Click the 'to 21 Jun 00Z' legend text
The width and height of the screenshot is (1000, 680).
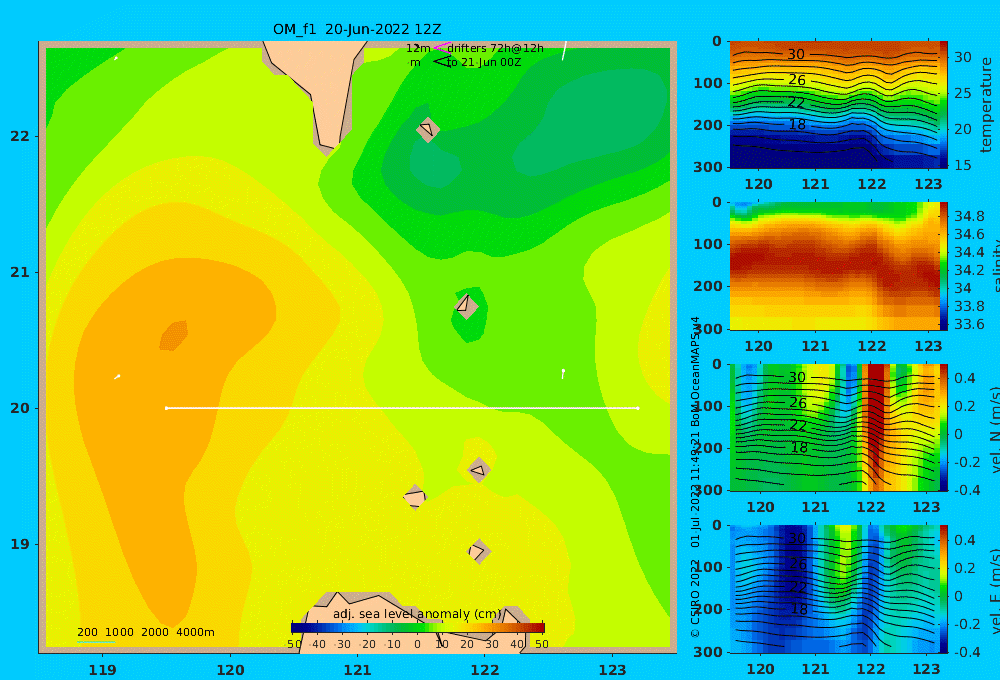coord(484,62)
